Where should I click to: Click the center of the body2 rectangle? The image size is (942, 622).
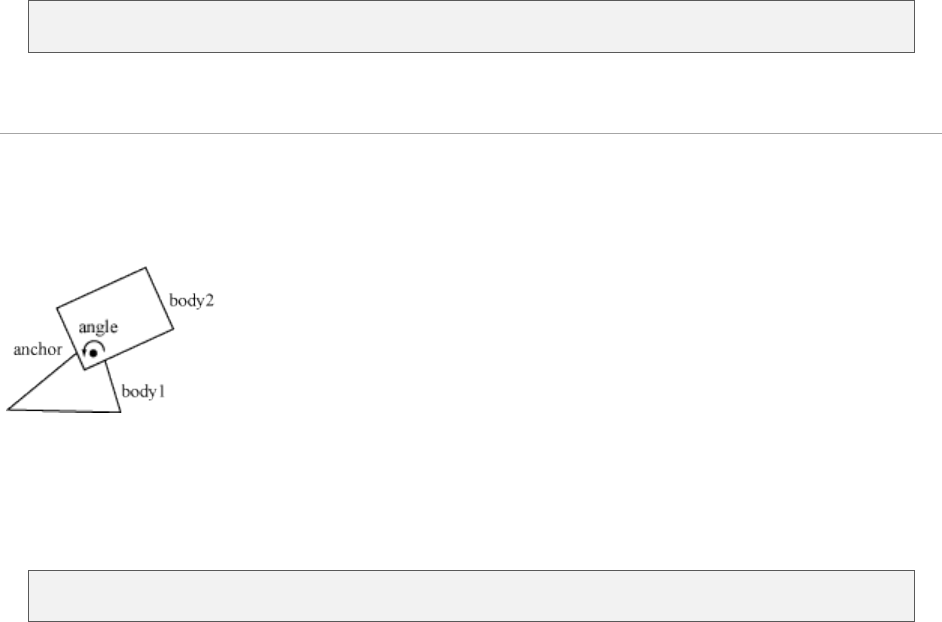(115, 318)
